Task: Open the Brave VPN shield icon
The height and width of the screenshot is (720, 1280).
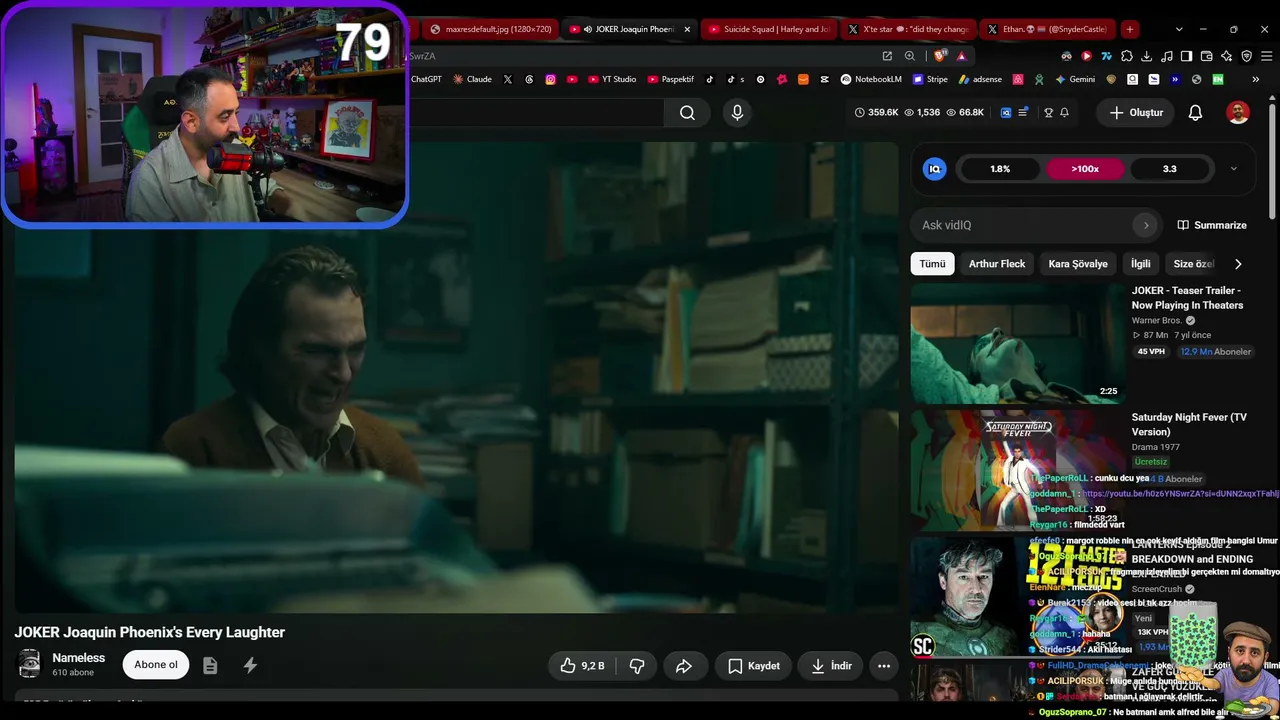Action: click(1247, 56)
